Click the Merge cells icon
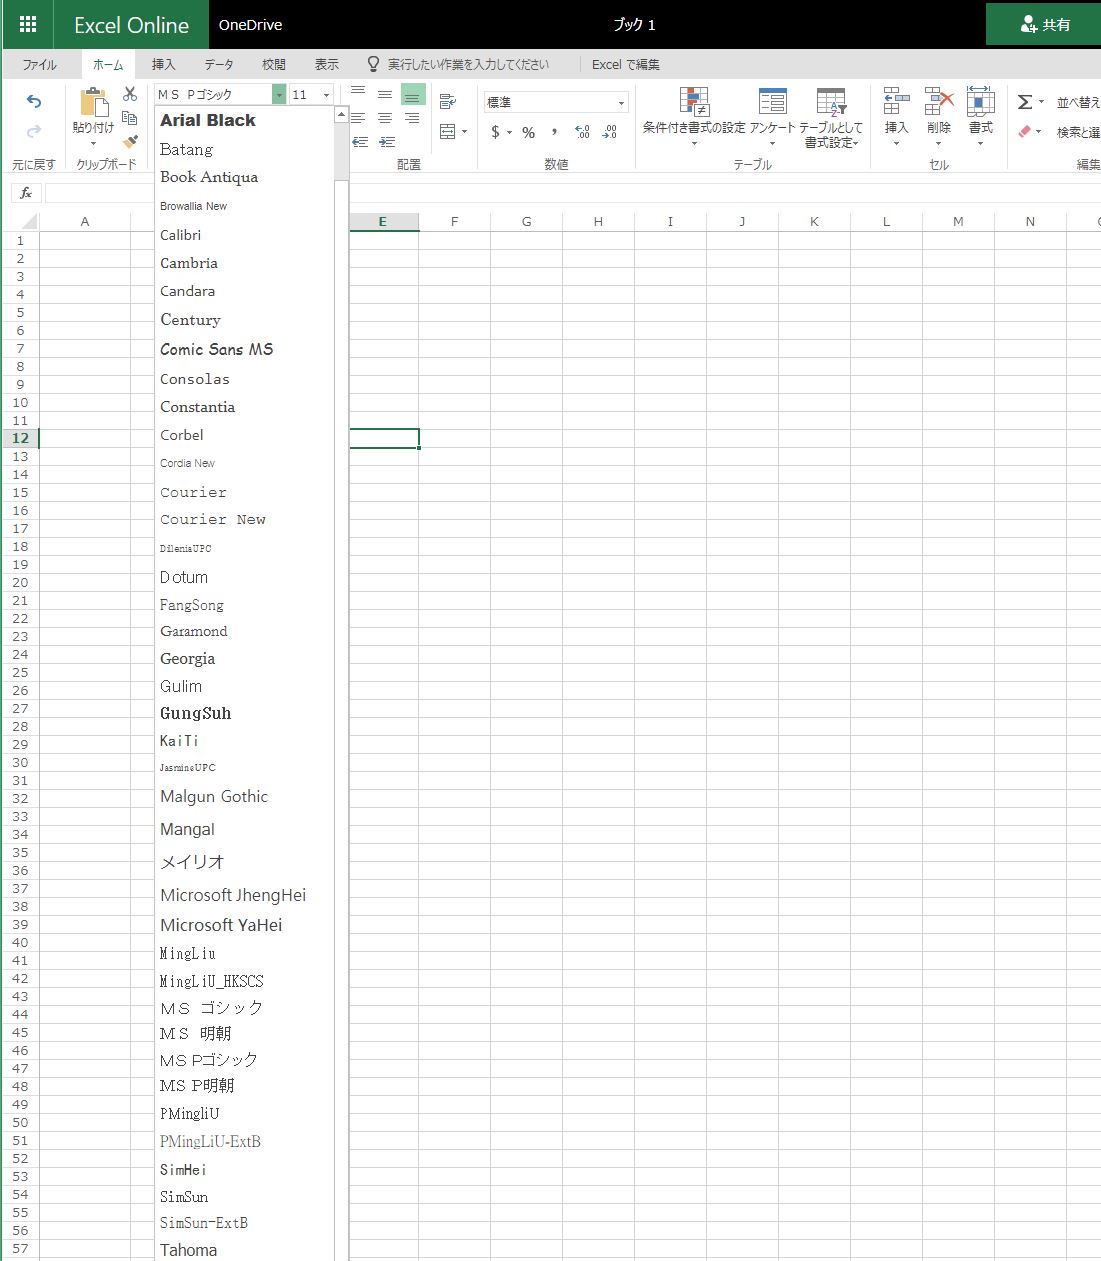The image size is (1101, 1261). (x=447, y=131)
